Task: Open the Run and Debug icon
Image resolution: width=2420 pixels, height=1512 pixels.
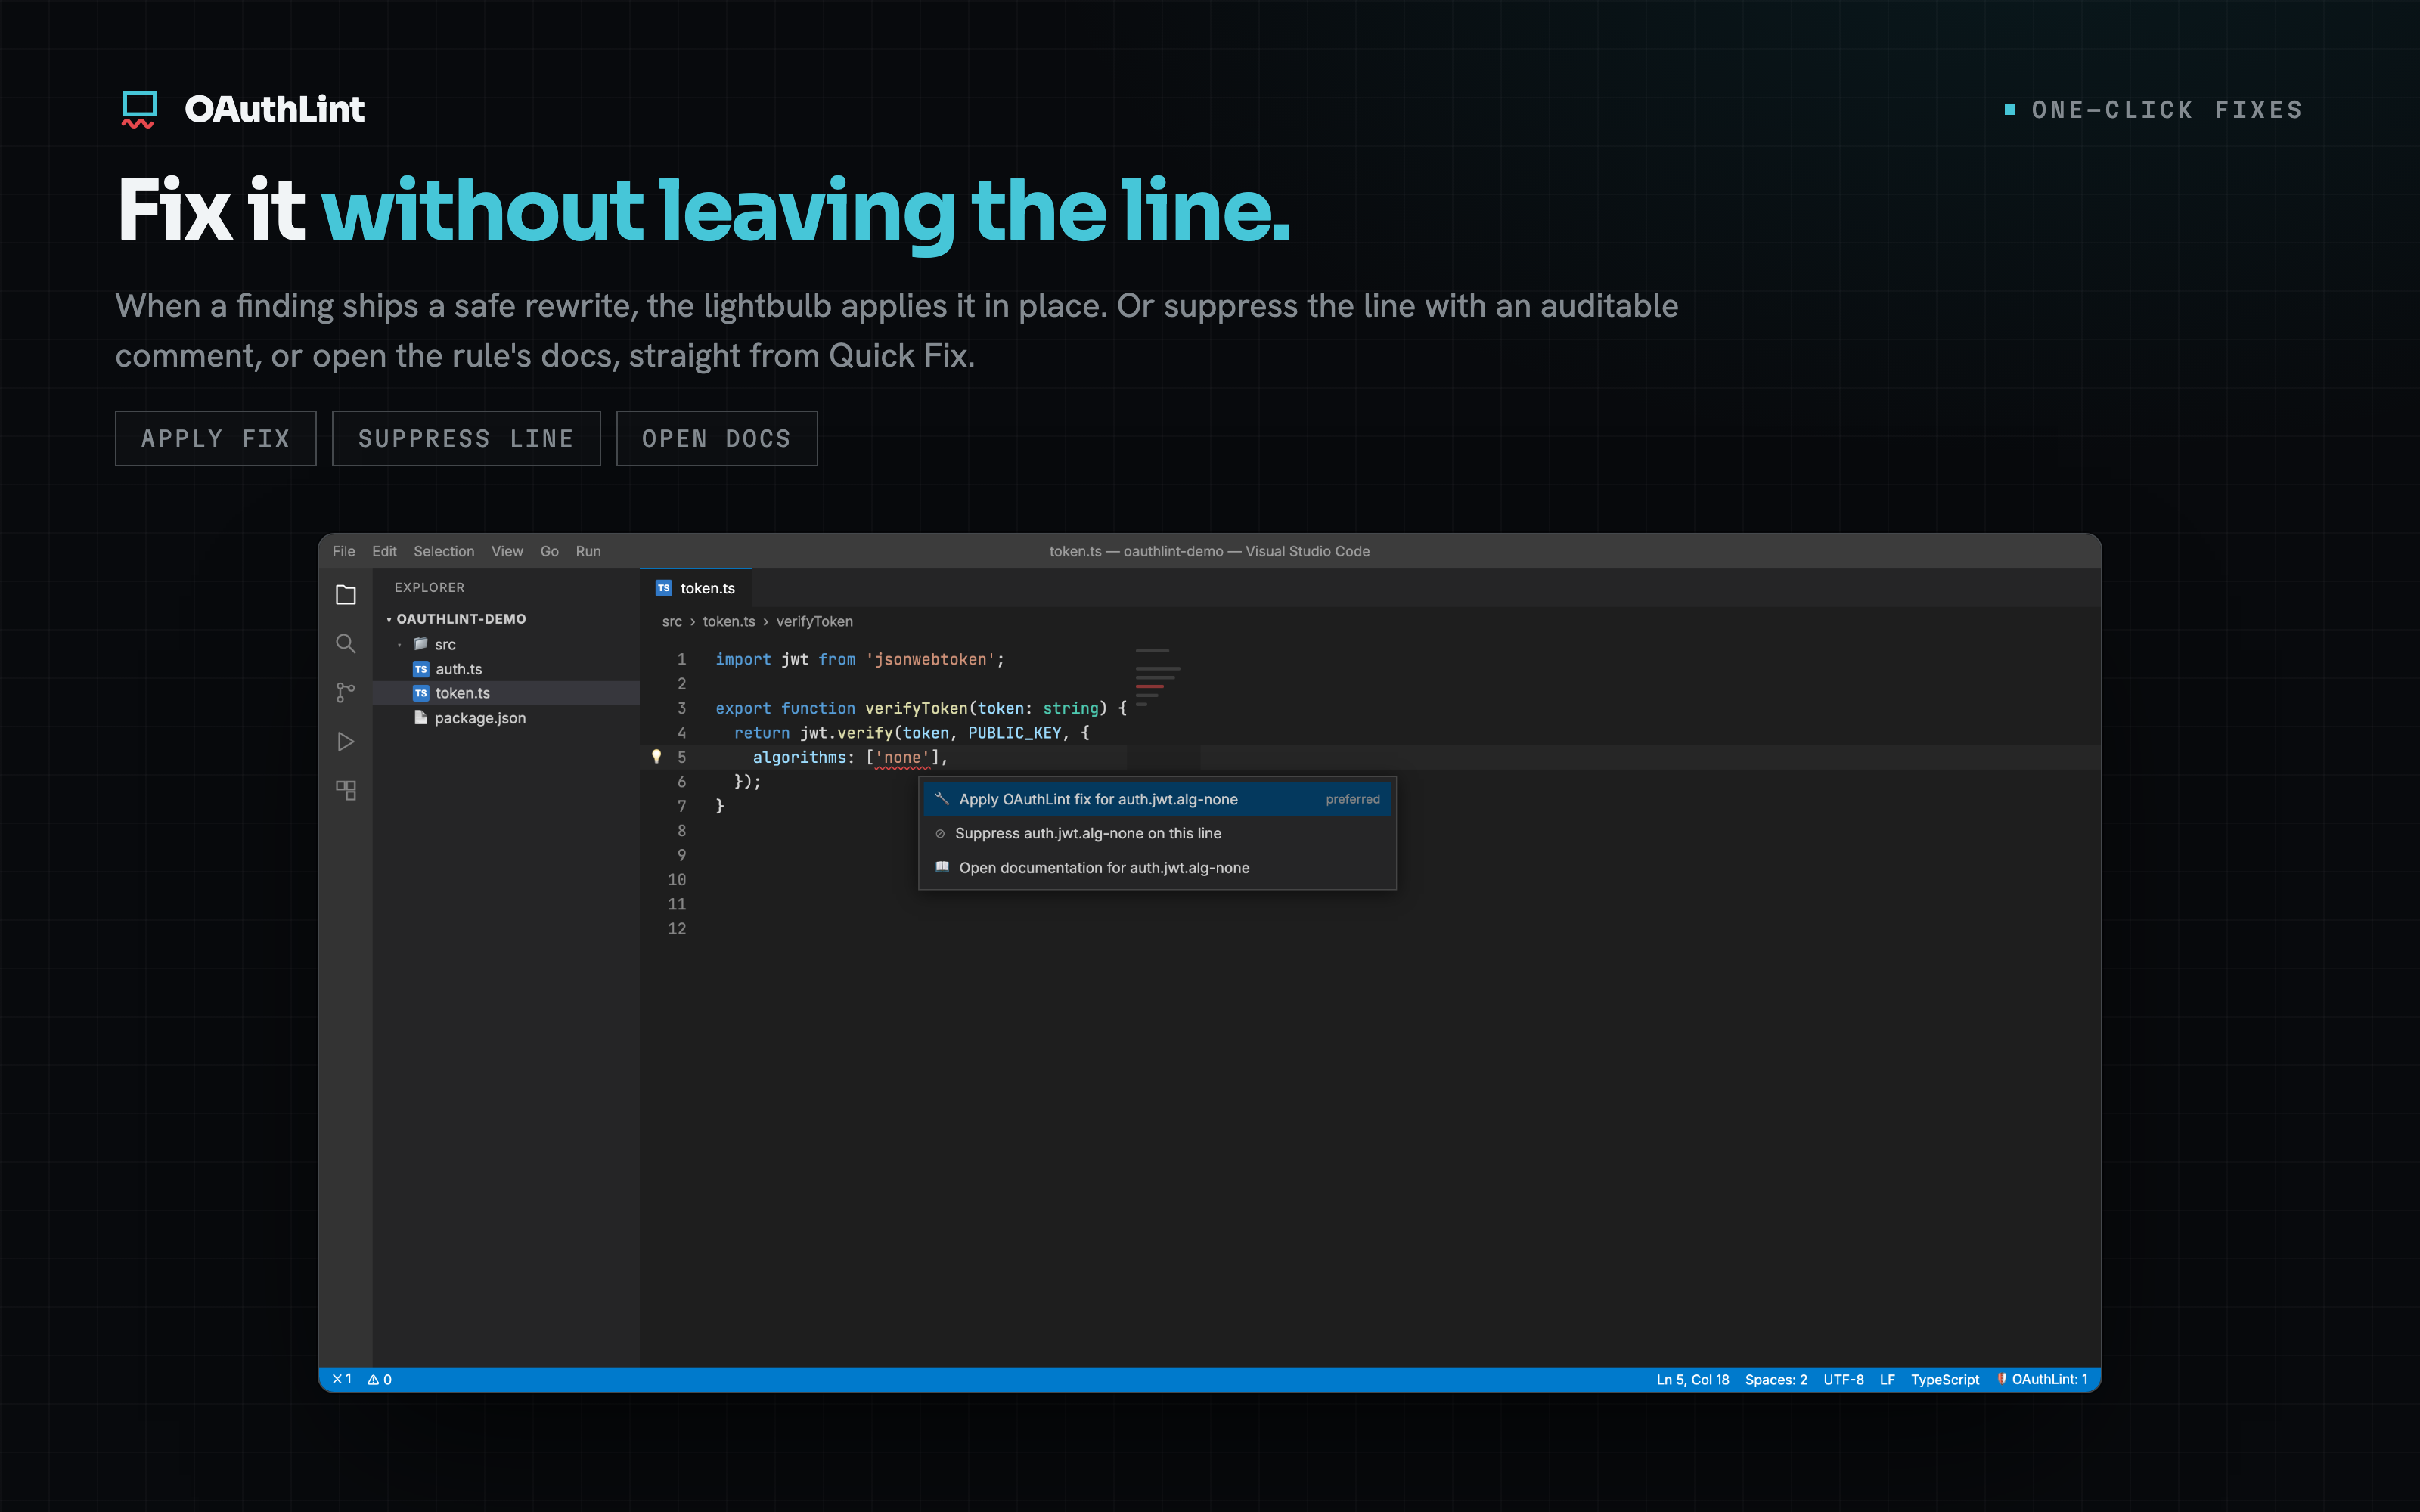Action: [345, 741]
